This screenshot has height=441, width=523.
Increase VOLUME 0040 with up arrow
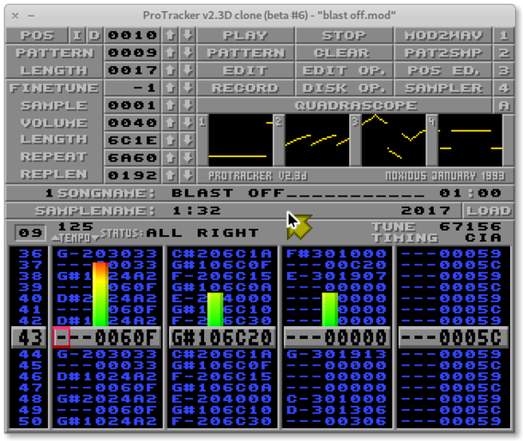coord(170,123)
